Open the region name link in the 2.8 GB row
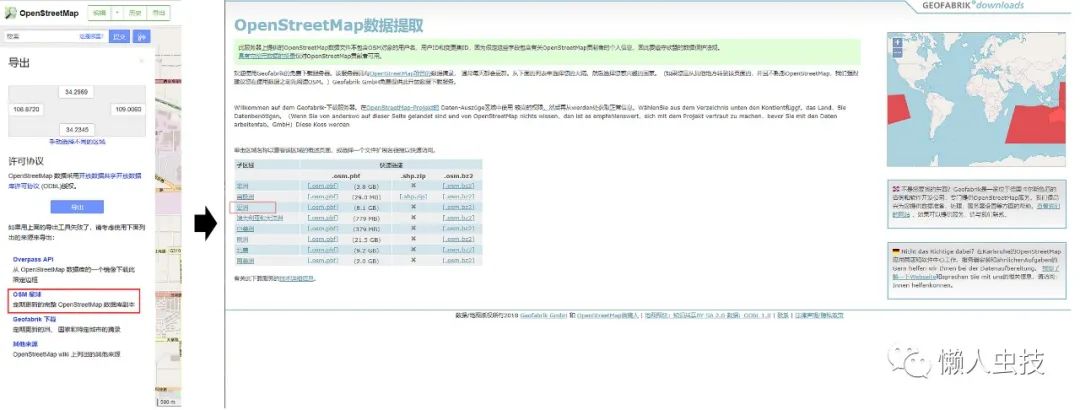 pos(242,186)
